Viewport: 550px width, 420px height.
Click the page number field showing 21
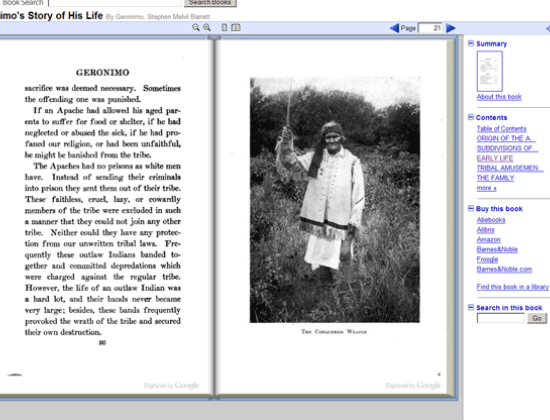point(430,28)
